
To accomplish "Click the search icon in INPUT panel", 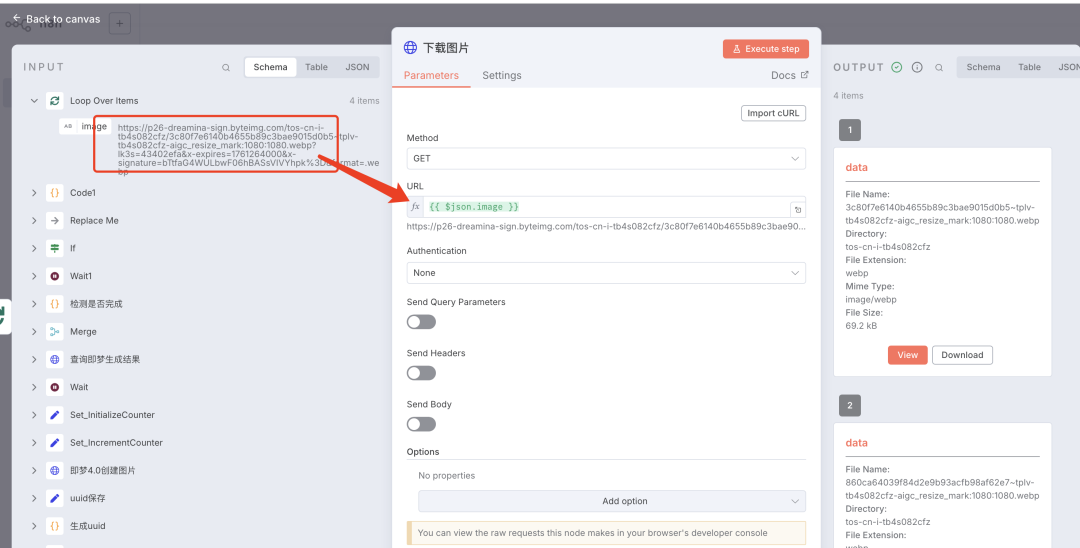I will coord(226,68).
